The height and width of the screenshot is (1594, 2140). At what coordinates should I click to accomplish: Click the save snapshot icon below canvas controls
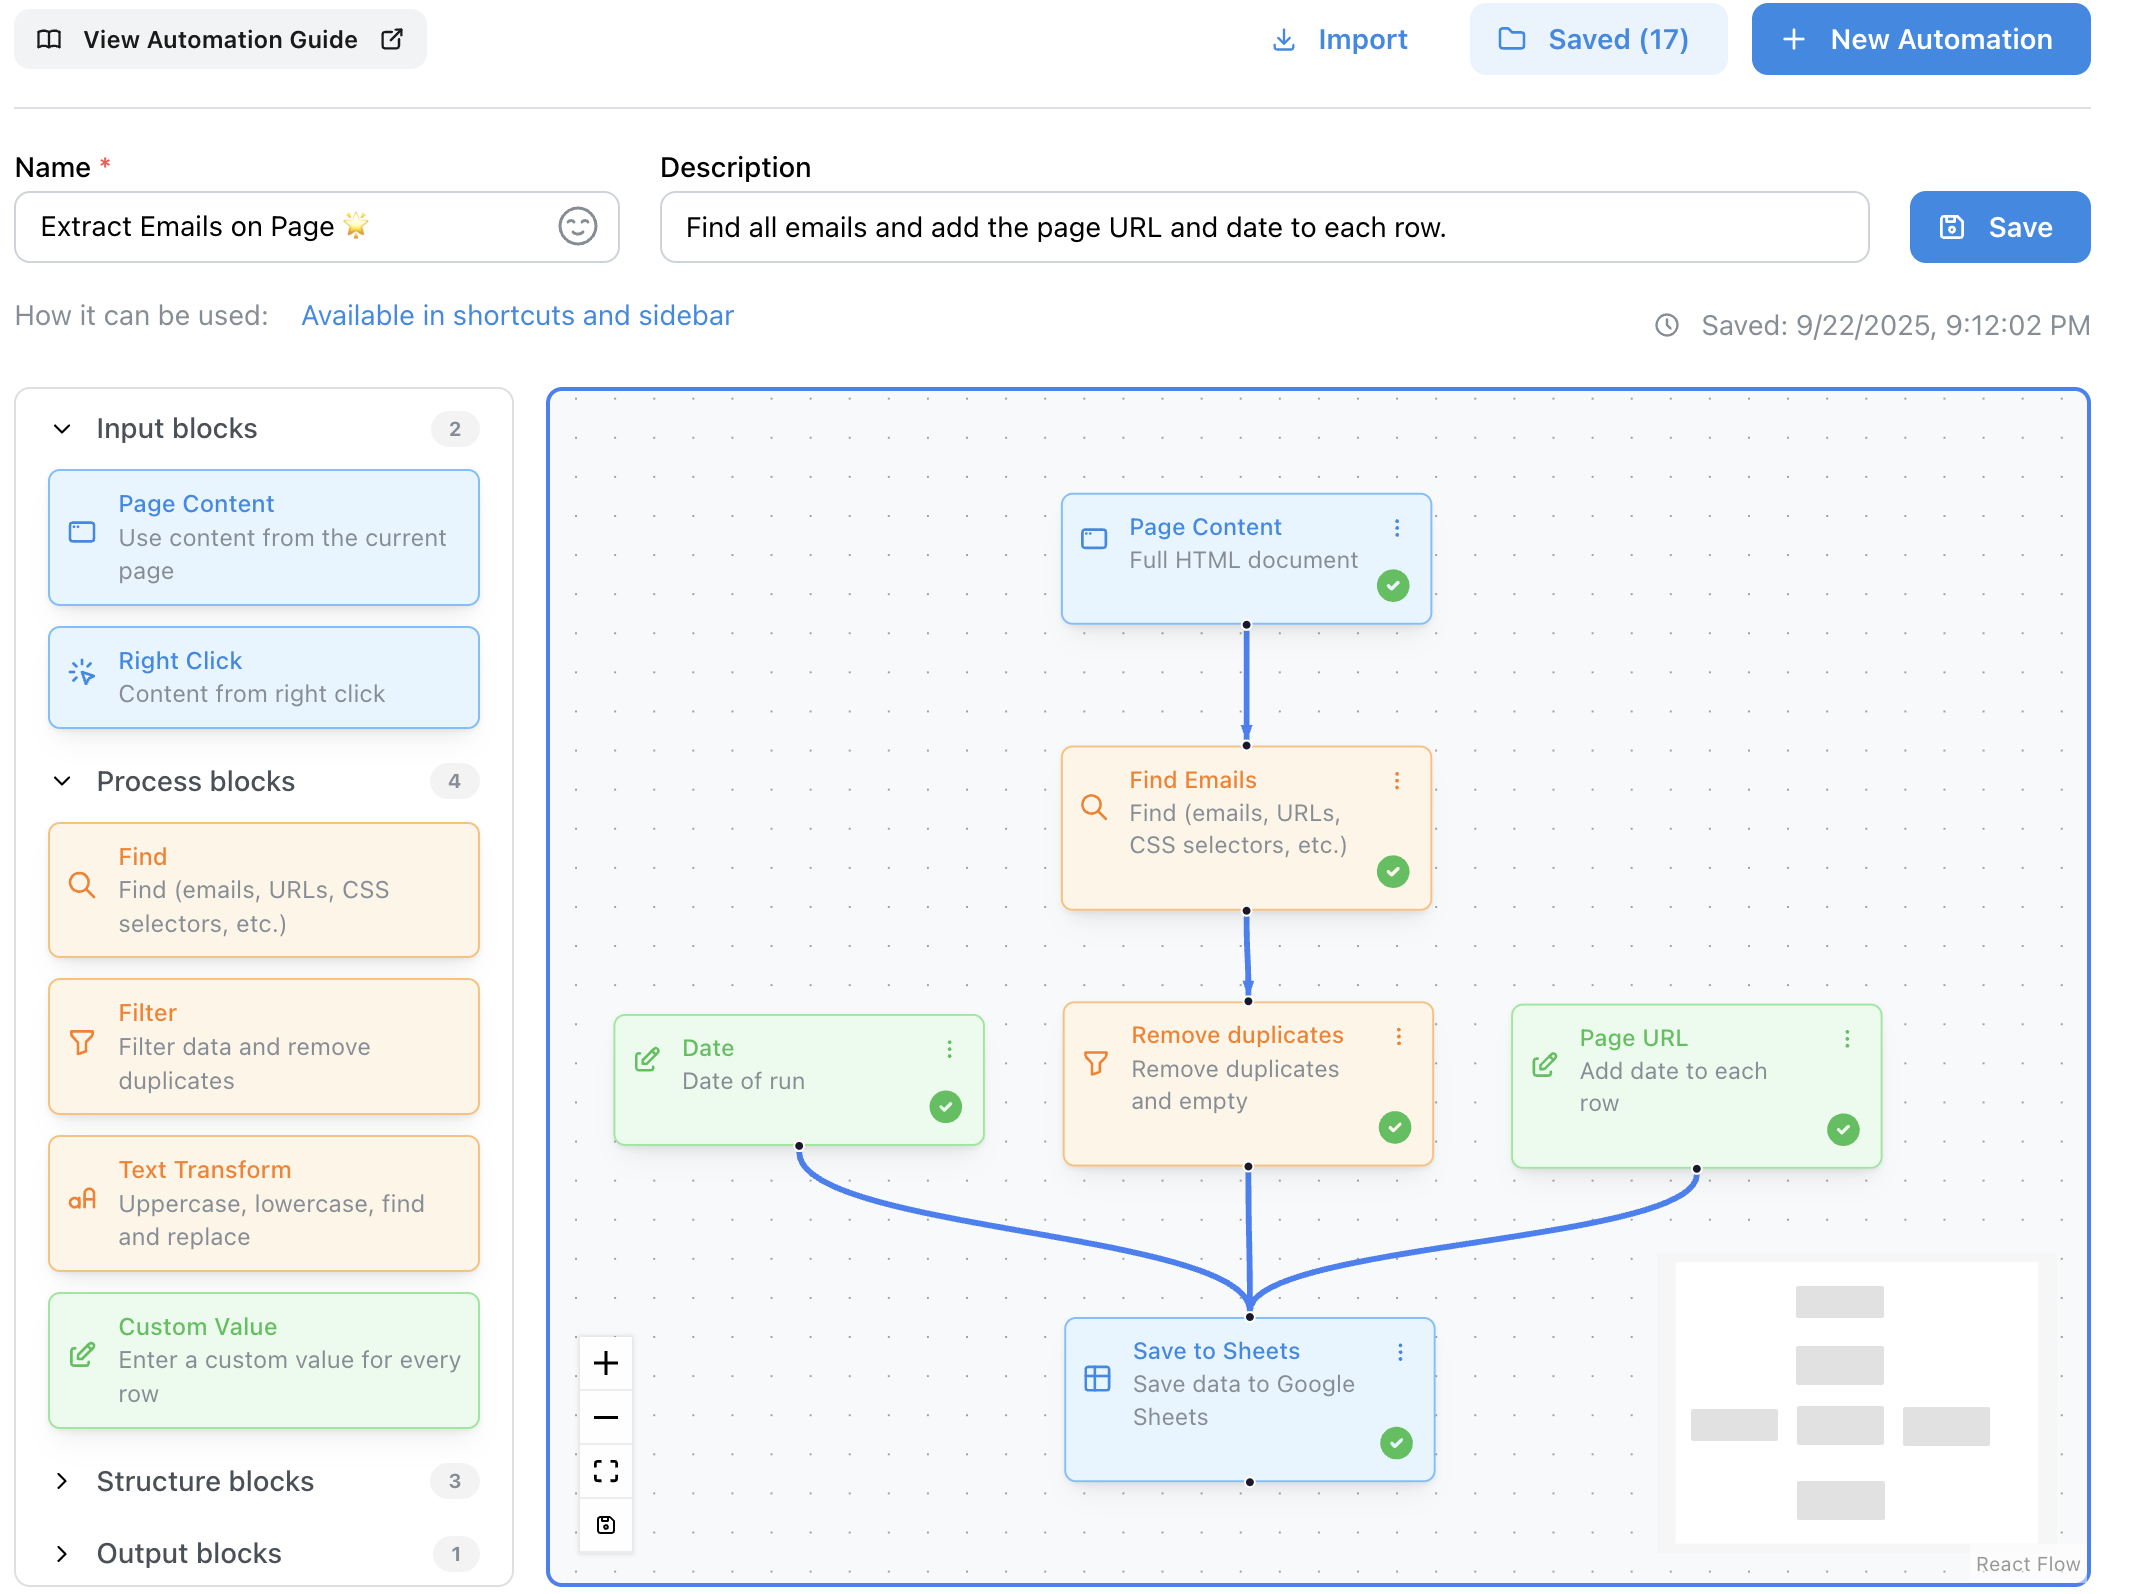[x=605, y=1524]
